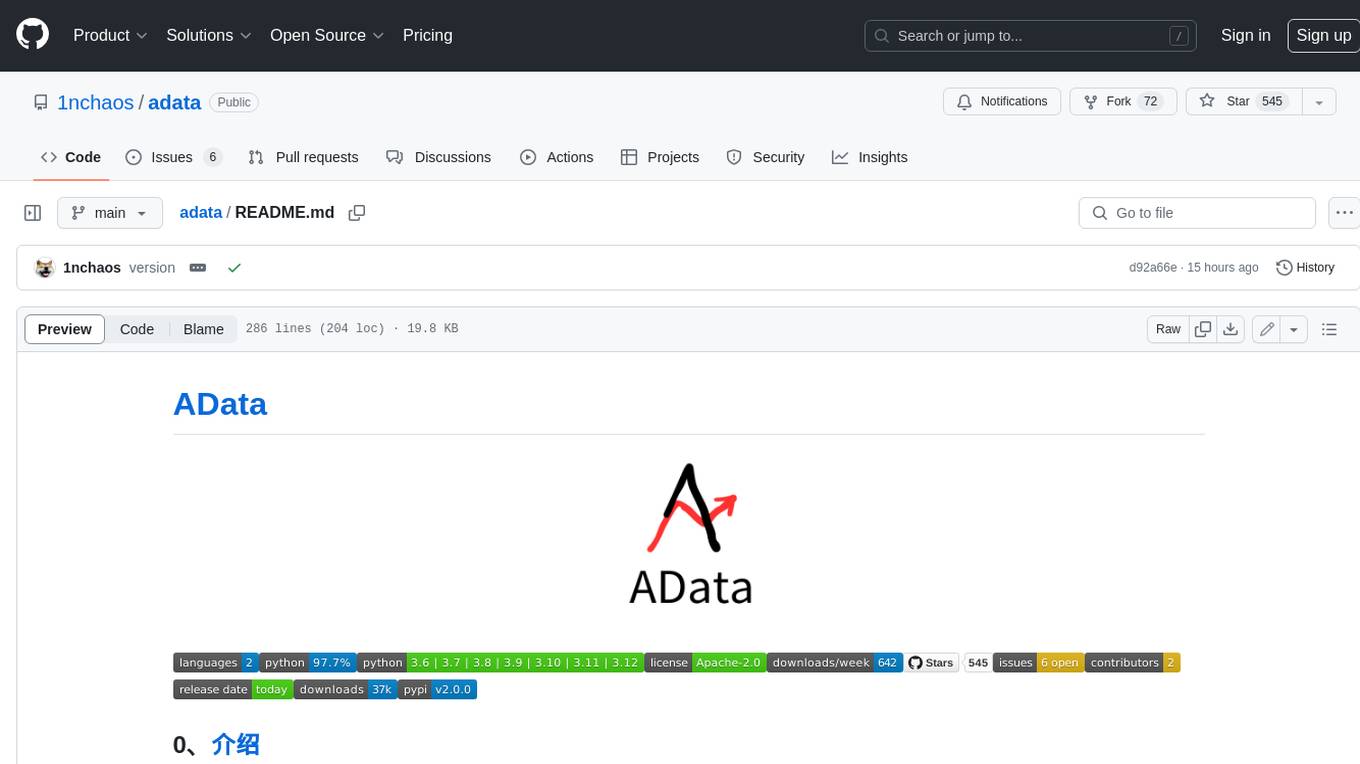Go to Pricing page
Screen dimensions: 1360x764
(x=427, y=35)
